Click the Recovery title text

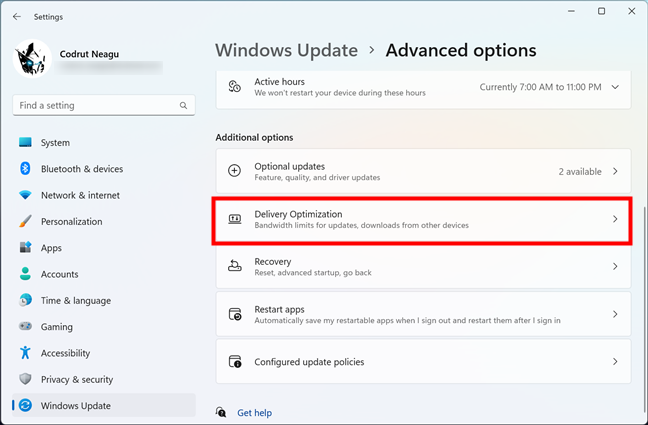[x=272, y=262]
